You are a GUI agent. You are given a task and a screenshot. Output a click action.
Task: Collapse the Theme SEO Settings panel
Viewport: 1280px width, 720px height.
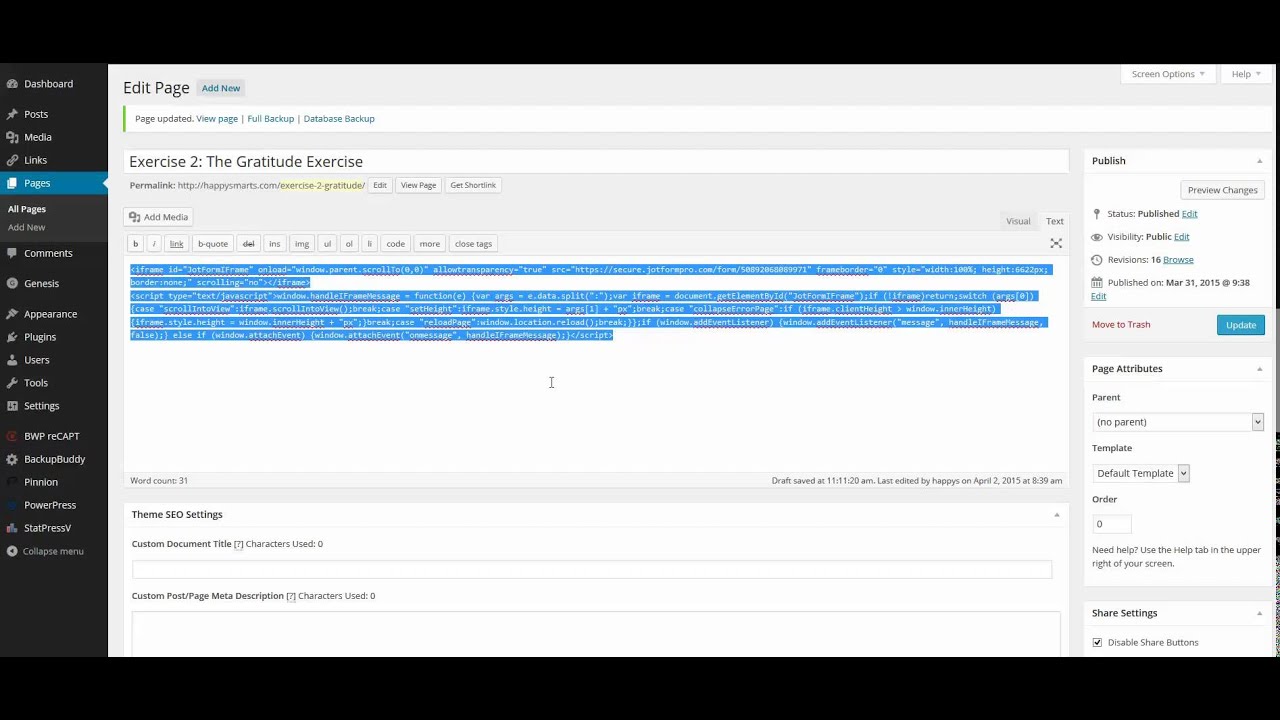(x=1056, y=514)
